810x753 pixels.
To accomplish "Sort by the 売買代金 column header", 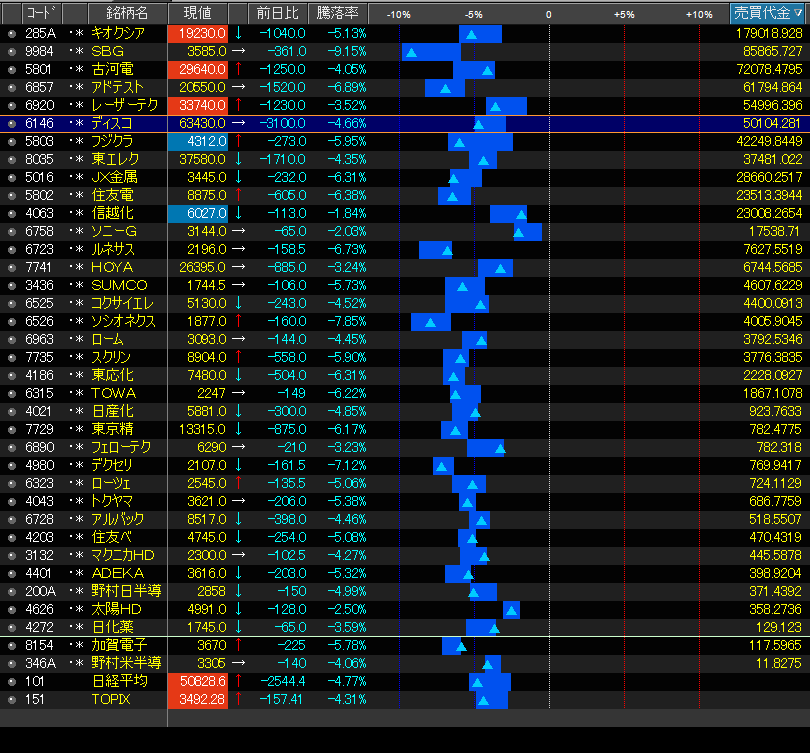I will (x=769, y=13).
